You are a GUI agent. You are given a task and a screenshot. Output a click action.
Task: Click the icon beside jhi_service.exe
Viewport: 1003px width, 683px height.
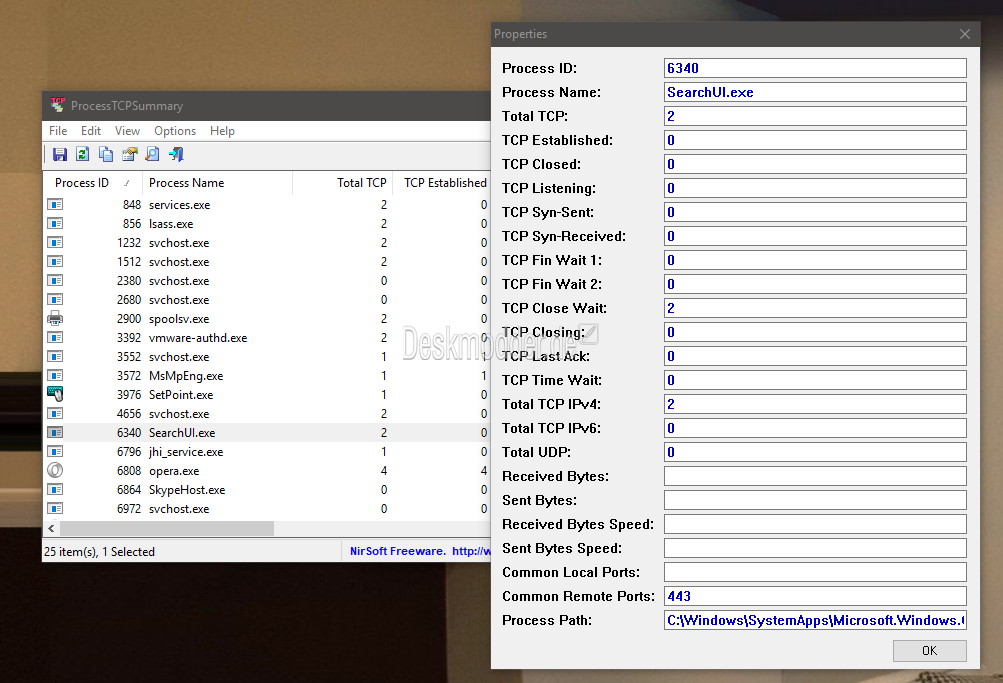[x=55, y=451]
